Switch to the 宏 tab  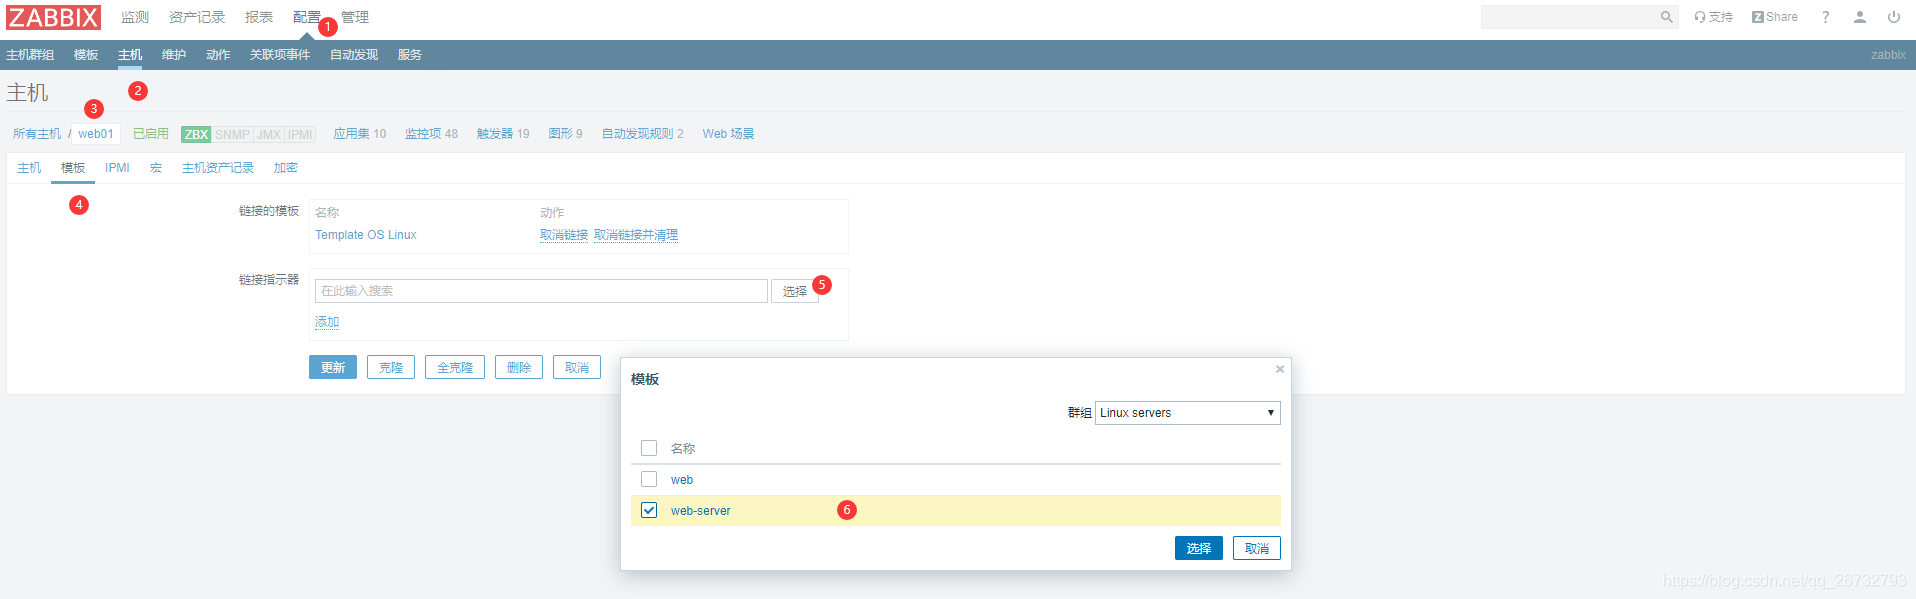[x=156, y=168]
